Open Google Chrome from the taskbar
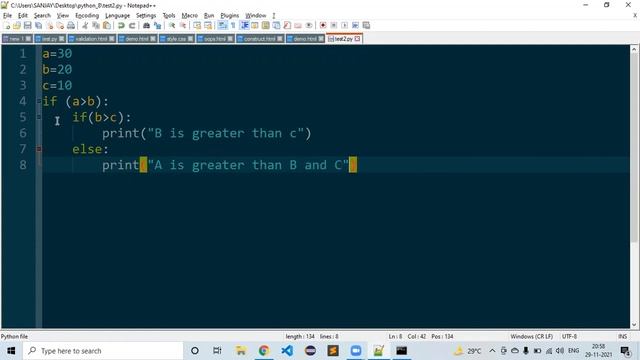This screenshot has height=360, width=640. coord(264,351)
